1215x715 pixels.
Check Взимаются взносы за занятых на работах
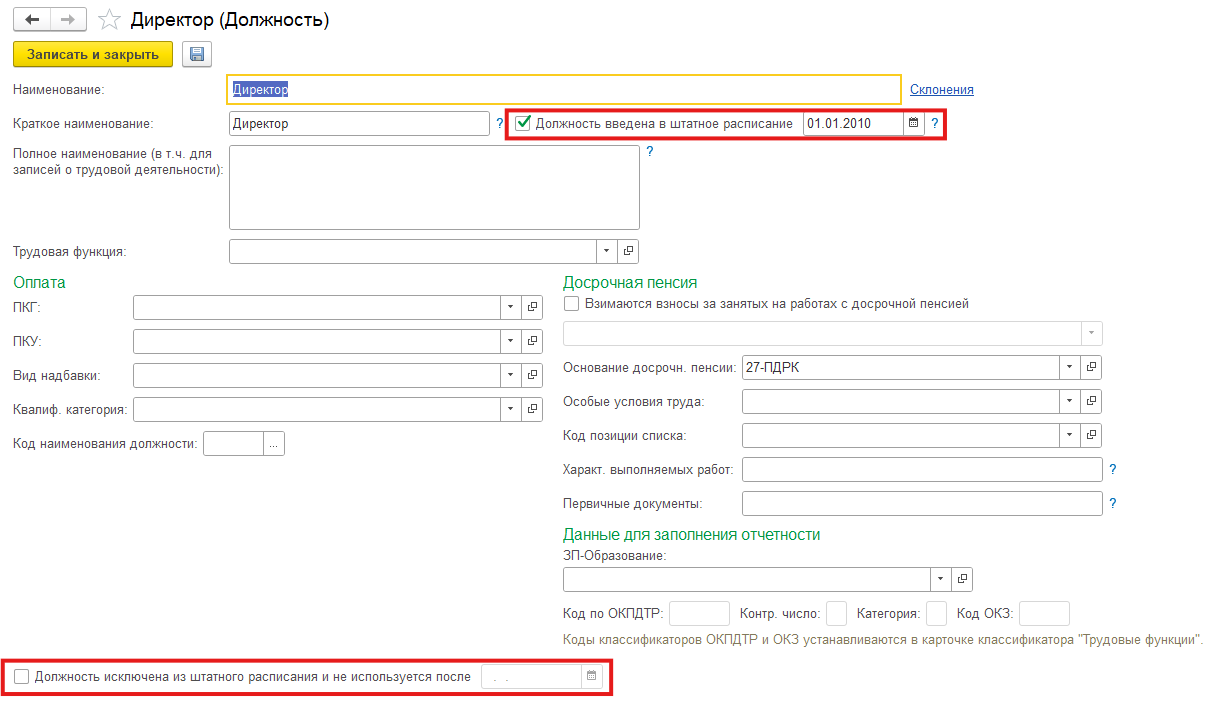572,304
